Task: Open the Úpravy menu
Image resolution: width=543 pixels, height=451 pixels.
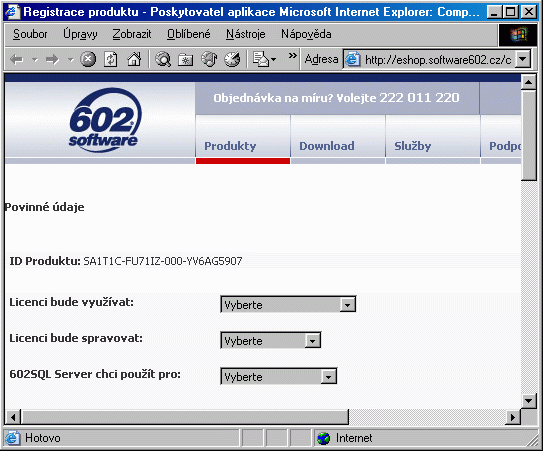Action: click(80, 34)
